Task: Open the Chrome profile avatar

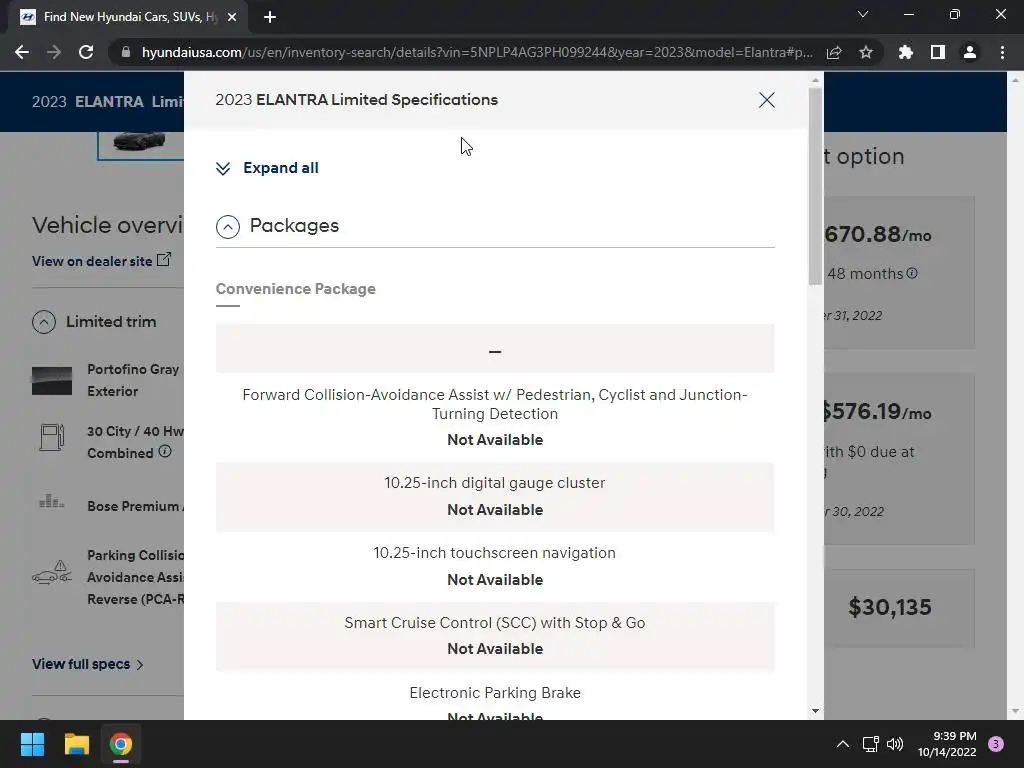Action: tap(970, 52)
